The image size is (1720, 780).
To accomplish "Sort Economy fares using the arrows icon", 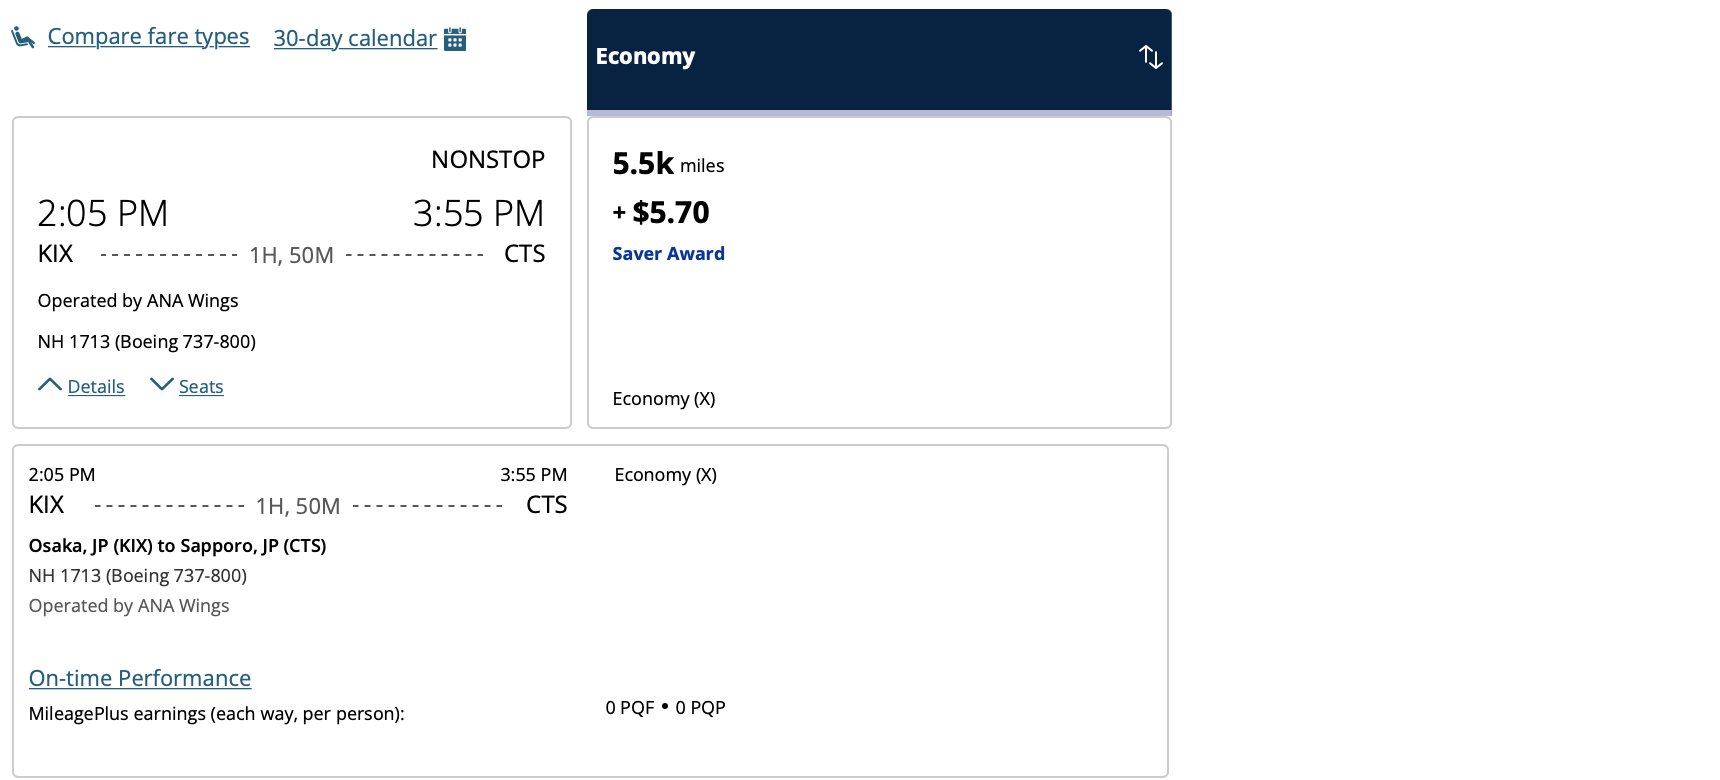I will 1151,57.
